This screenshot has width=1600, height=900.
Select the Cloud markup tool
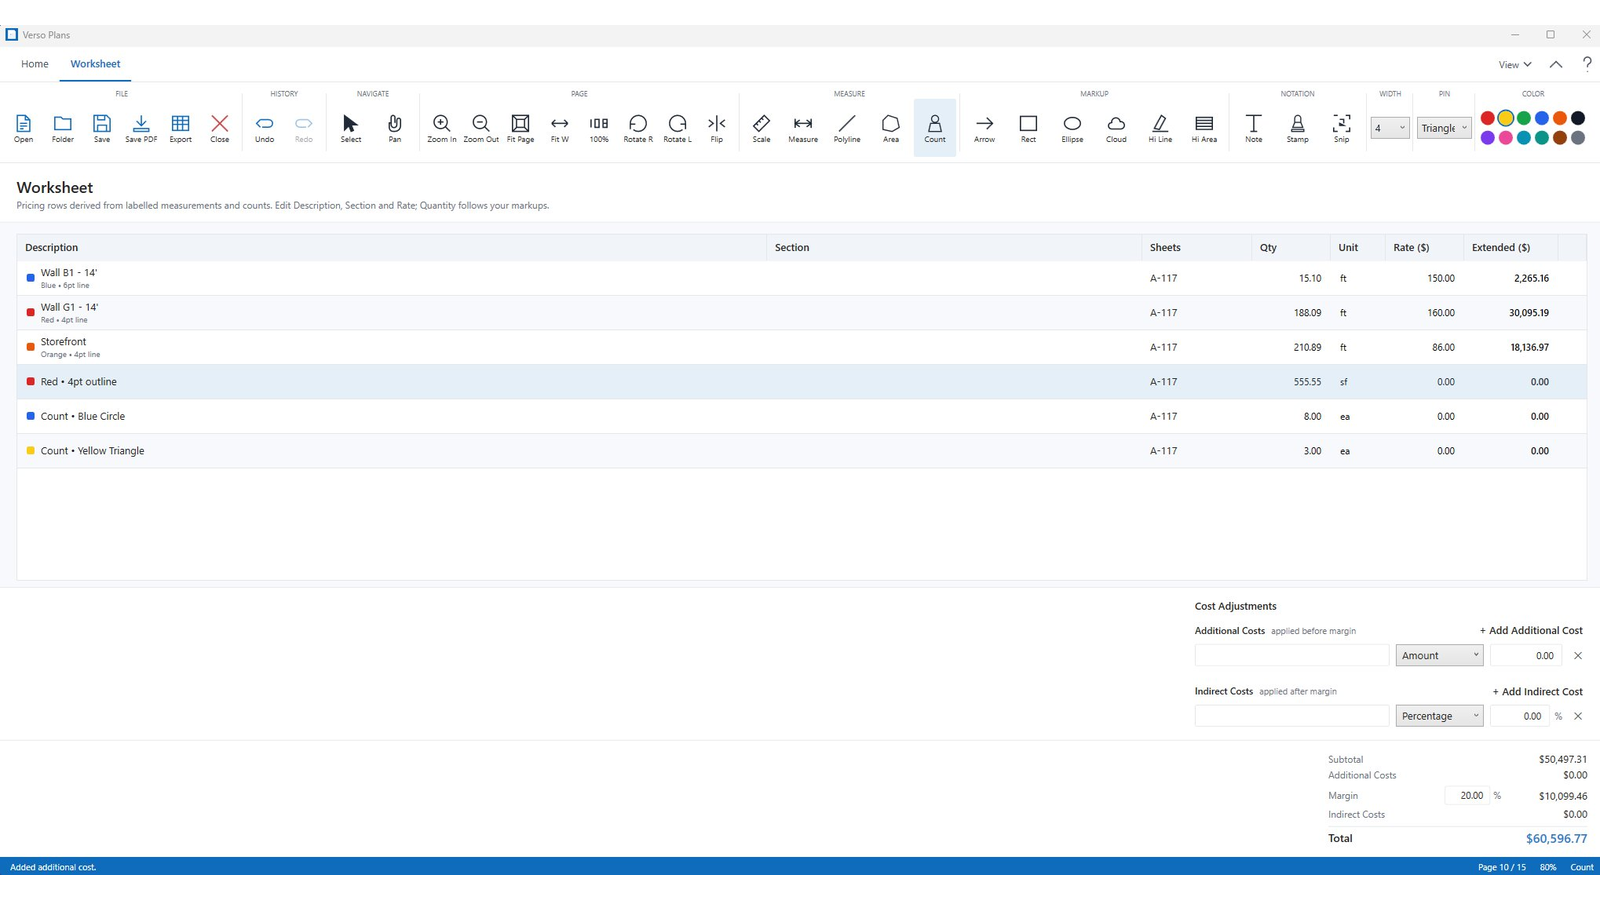[1116, 127]
